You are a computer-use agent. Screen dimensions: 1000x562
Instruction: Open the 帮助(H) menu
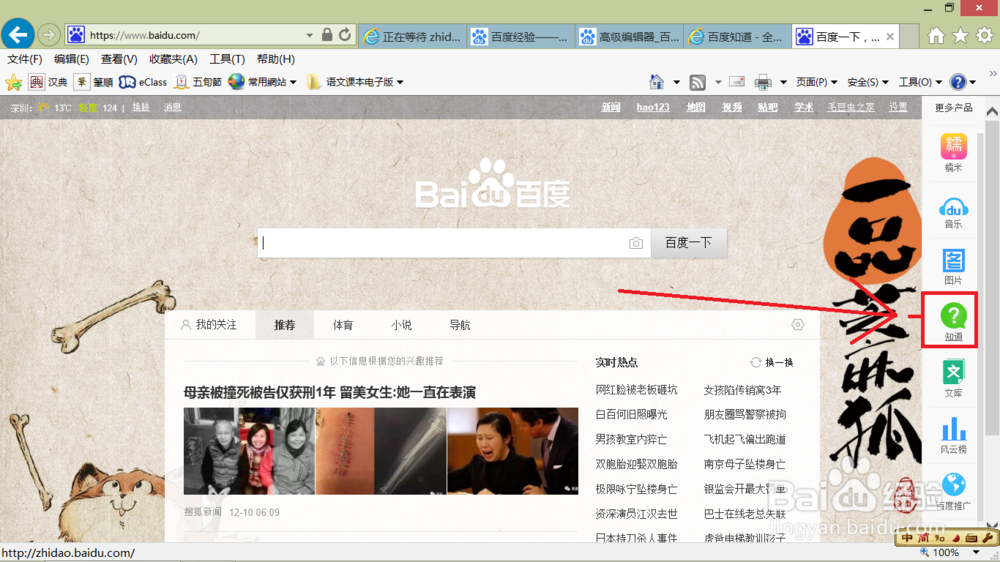[276, 59]
